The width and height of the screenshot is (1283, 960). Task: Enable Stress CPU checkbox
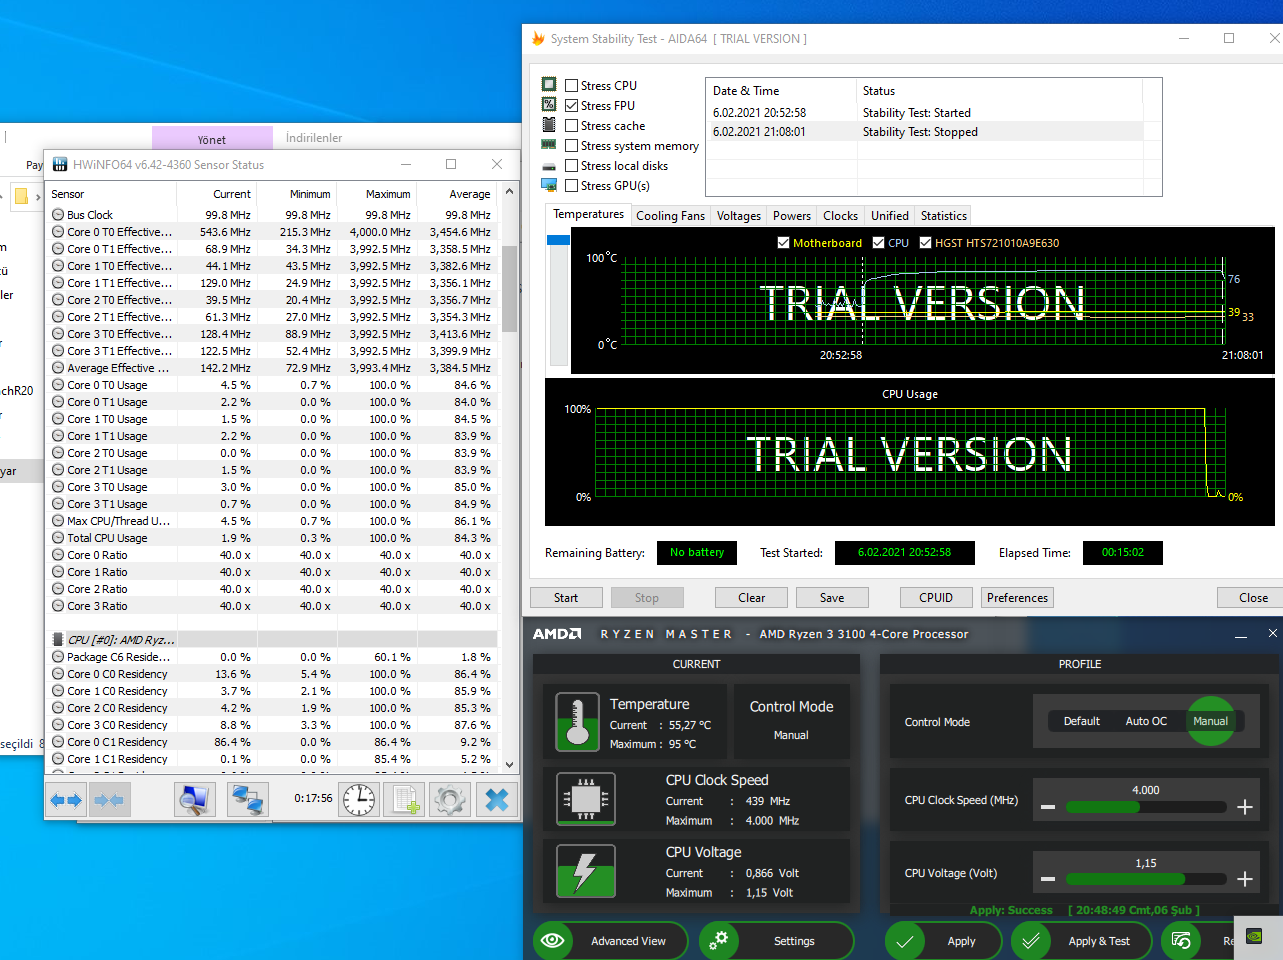(x=572, y=86)
